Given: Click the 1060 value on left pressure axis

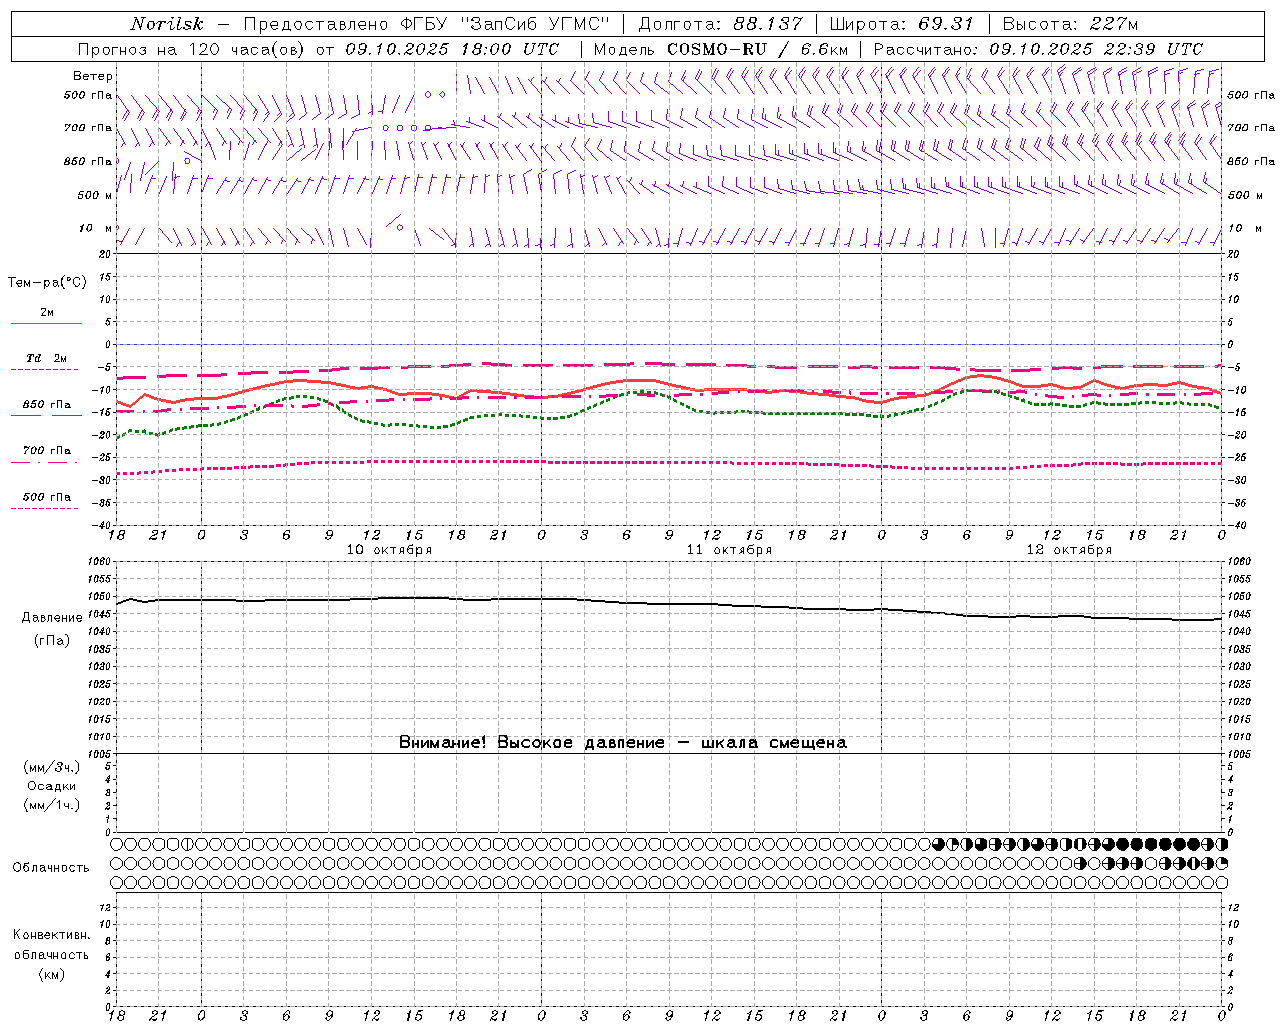Looking at the screenshot, I should click(101, 561).
